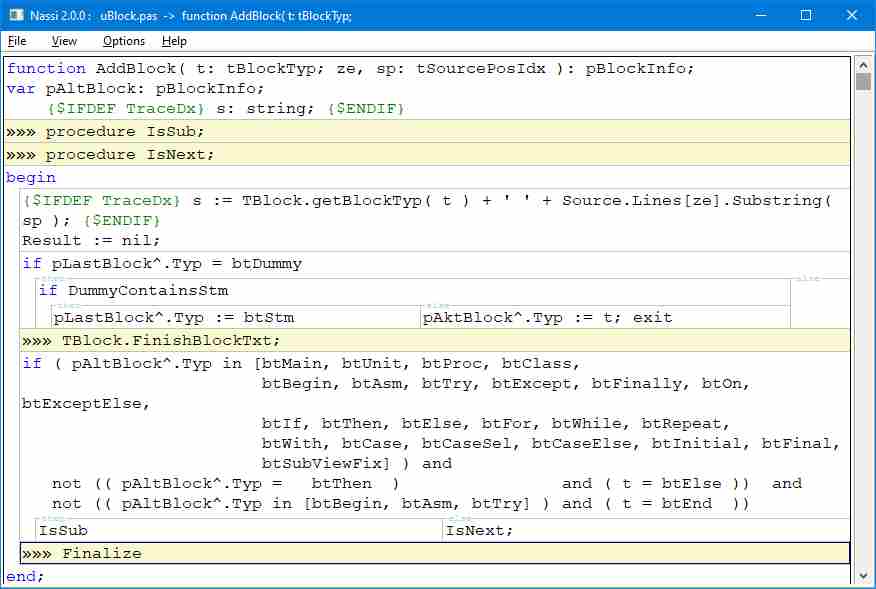876x589 pixels.
Task: Click the 'Result := nil;' statement
Action: click(x=91, y=241)
